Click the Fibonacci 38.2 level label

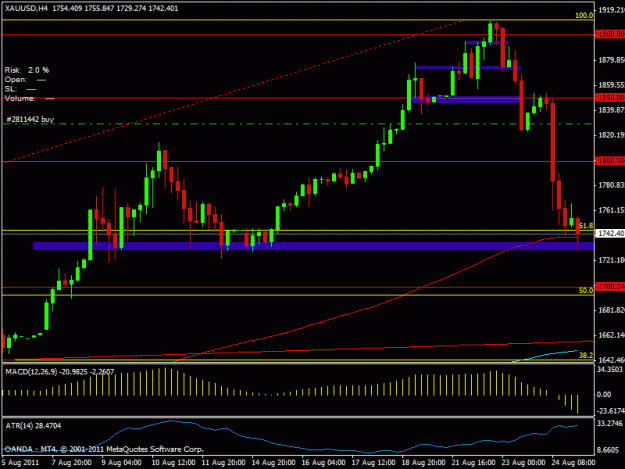[x=586, y=355]
